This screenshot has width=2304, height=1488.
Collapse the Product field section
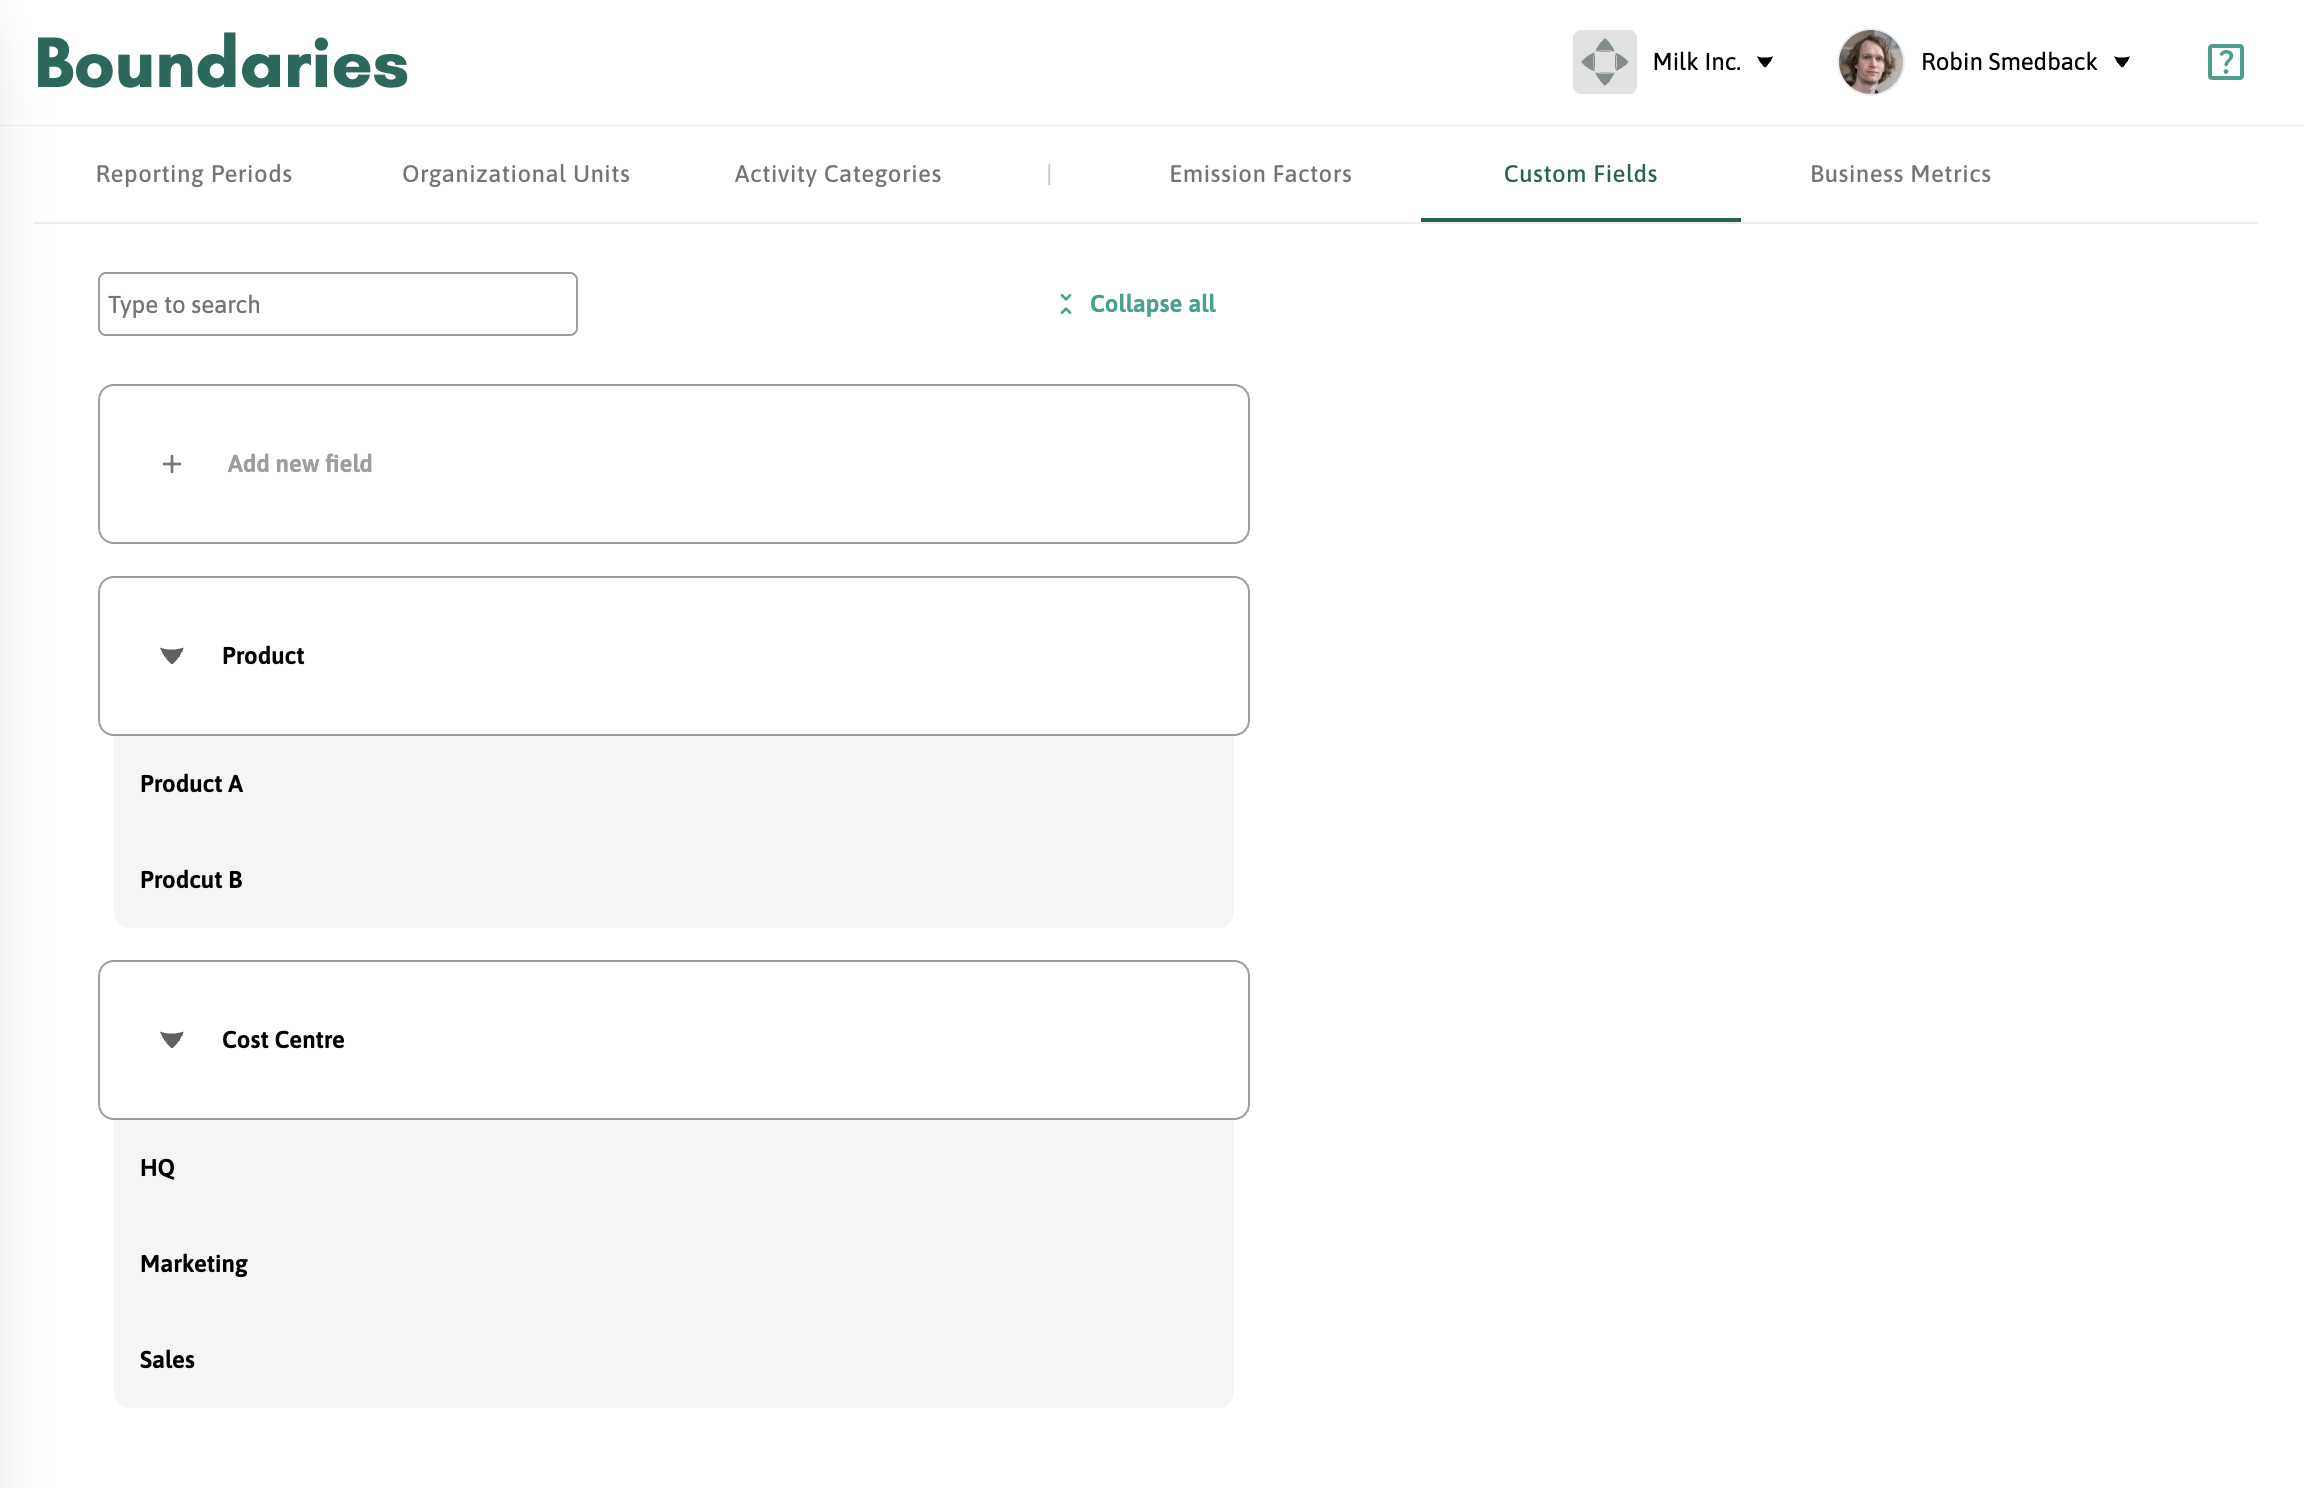[172, 656]
